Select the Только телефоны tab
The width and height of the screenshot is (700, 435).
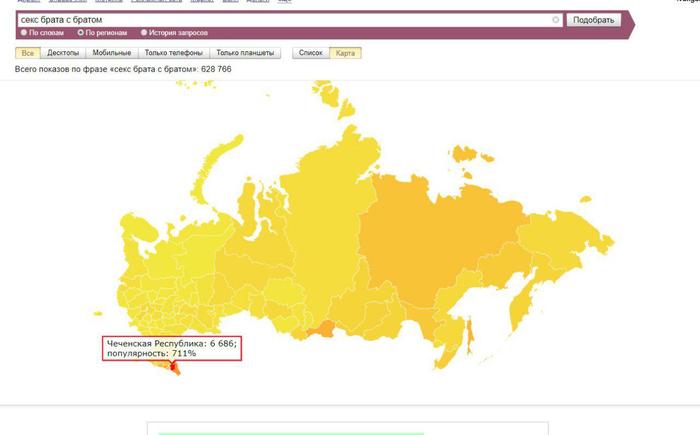coord(173,53)
